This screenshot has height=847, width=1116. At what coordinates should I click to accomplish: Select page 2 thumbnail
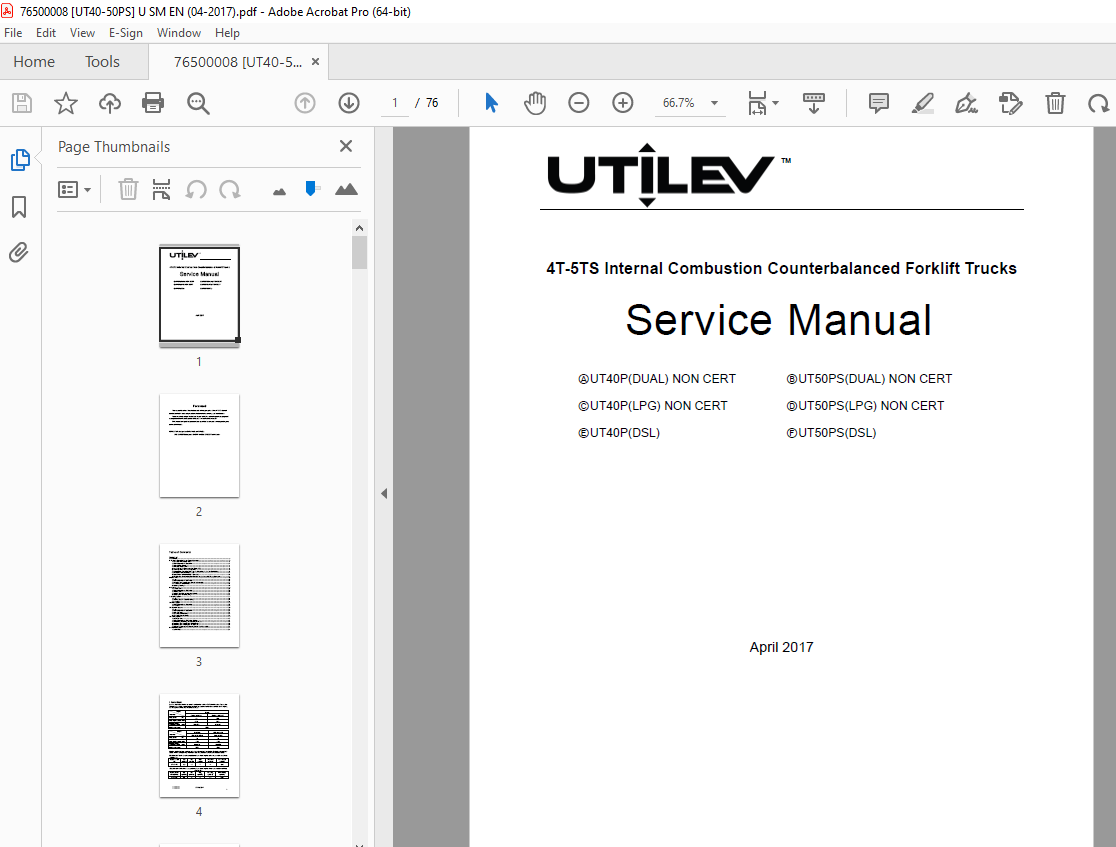(x=199, y=446)
